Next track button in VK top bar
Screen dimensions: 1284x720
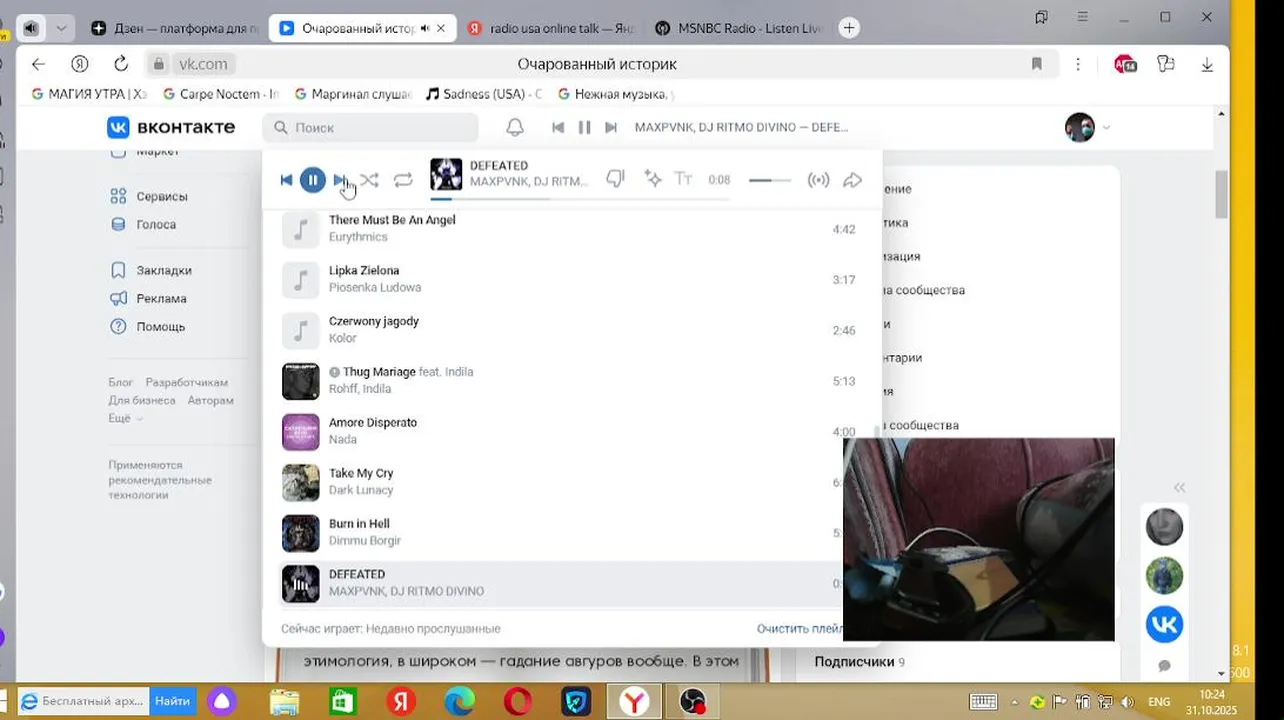tap(611, 127)
